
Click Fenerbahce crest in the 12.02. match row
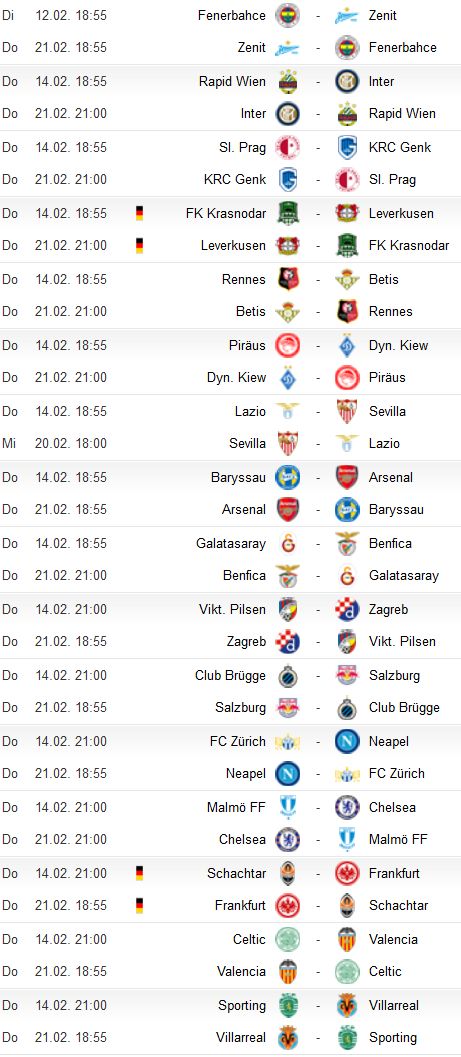pos(288,15)
